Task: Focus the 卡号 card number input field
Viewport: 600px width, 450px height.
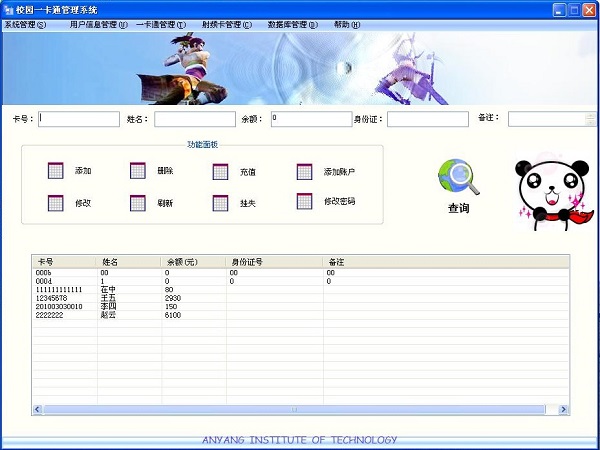Action: pyautogui.click(x=79, y=119)
